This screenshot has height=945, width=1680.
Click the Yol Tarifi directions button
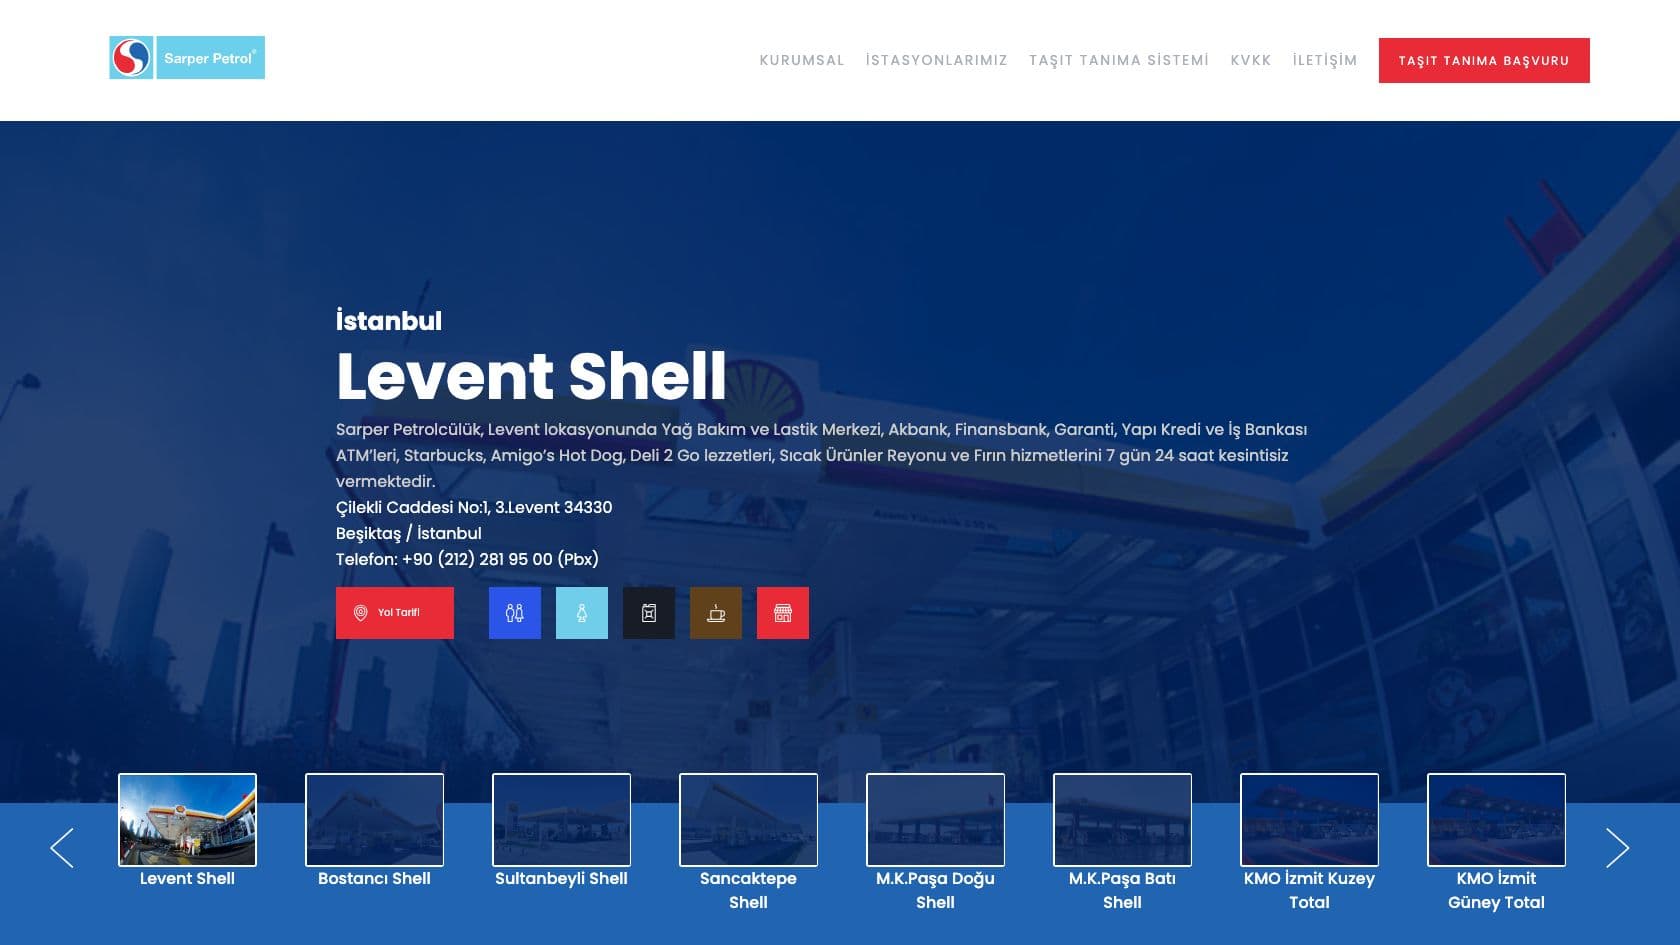pyautogui.click(x=395, y=613)
